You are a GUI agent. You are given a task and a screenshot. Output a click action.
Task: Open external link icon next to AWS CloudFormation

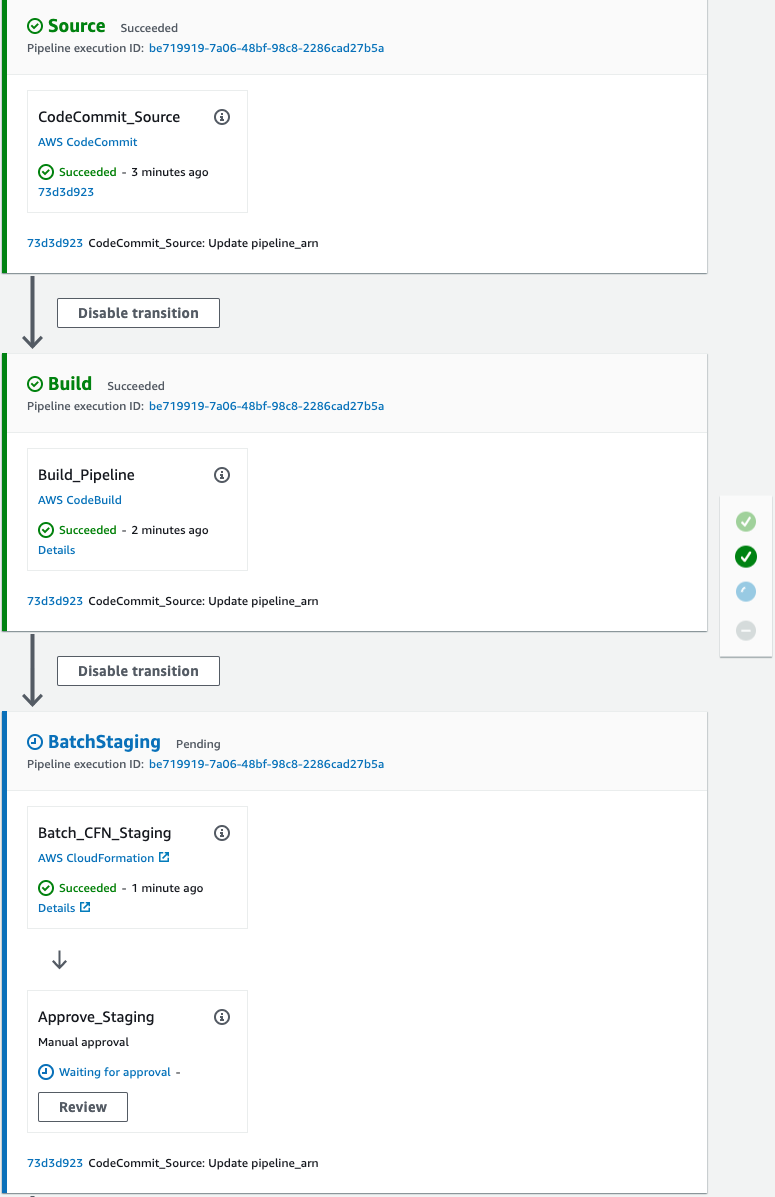[x=164, y=857]
